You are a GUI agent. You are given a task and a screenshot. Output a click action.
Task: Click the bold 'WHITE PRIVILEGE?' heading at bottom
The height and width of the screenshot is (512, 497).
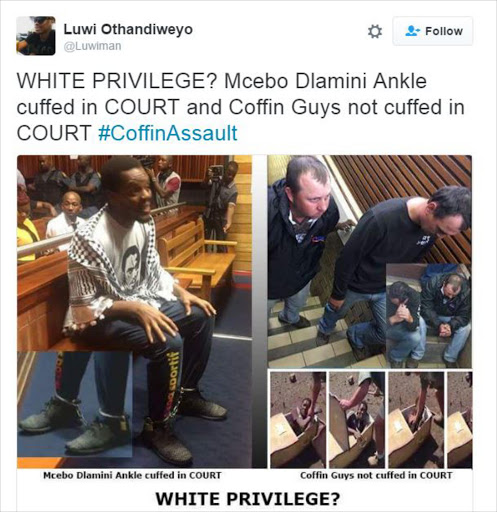pos(248,499)
